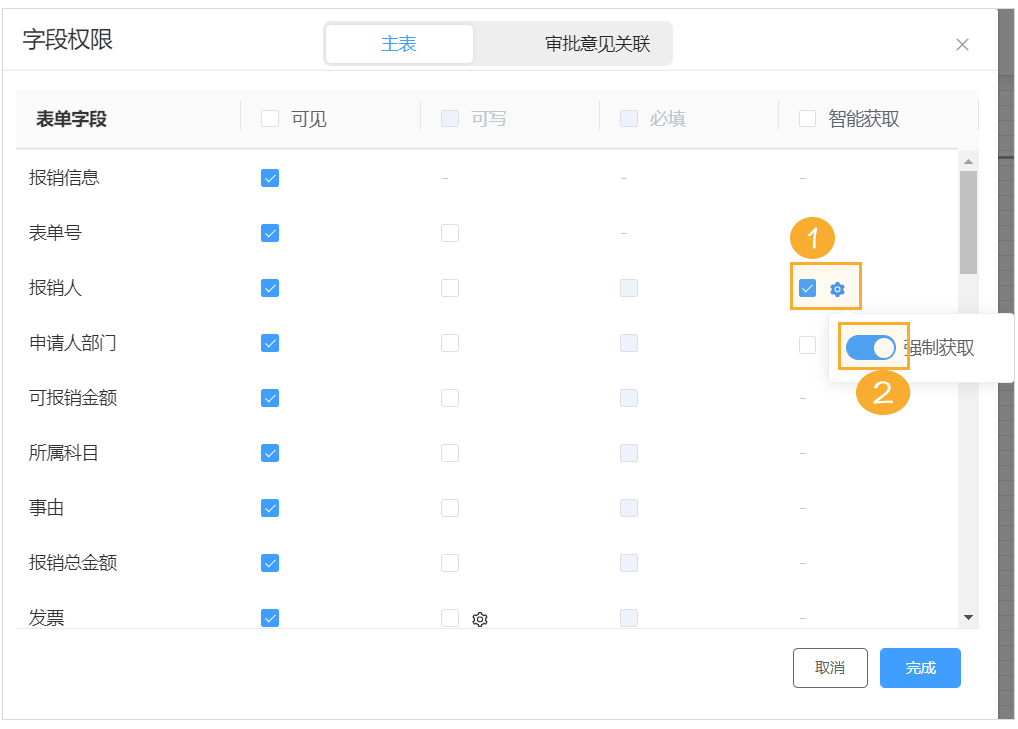Check the 必填 column header checkbox
This screenshot has width=1018, height=729.
click(628, 118)
